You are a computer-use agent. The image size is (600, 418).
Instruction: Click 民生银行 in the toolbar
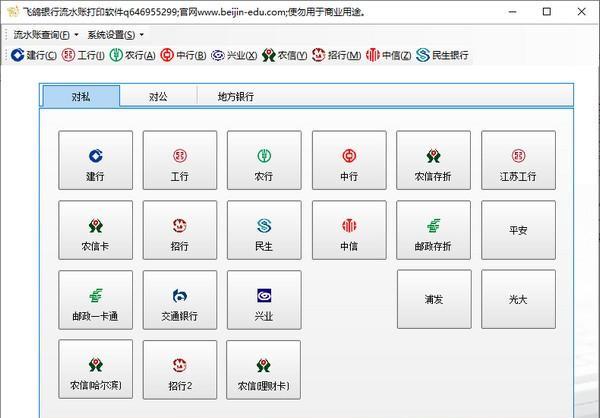[442, 55]
